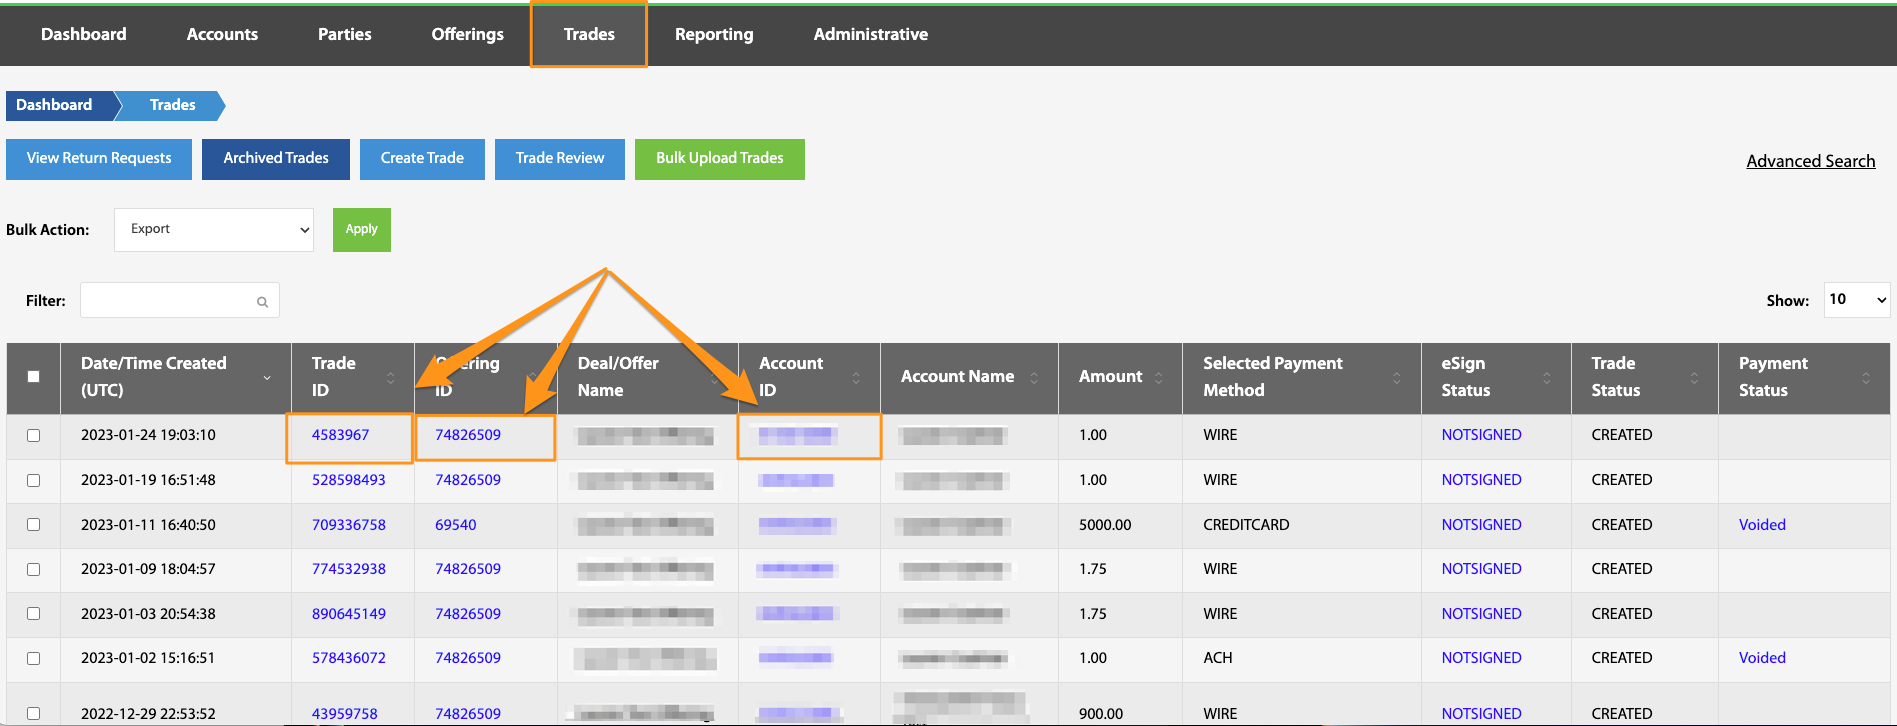The image size is (1897, 726).
Task: Sort by Account Name column arrows
Action: coord(1034,378)
